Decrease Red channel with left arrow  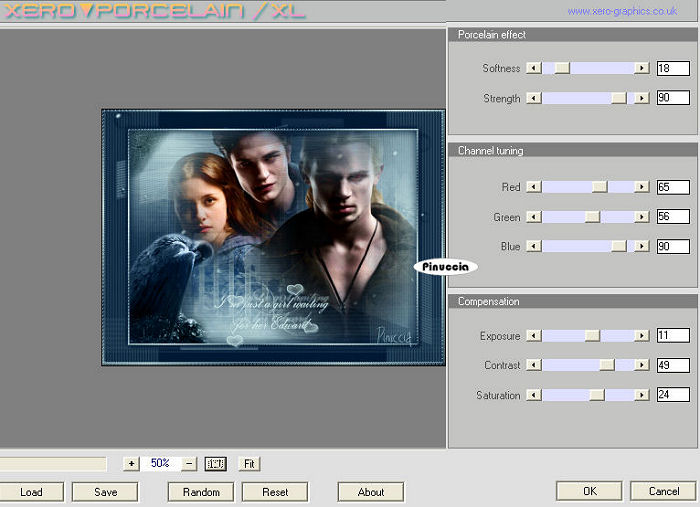pos(533,187)
